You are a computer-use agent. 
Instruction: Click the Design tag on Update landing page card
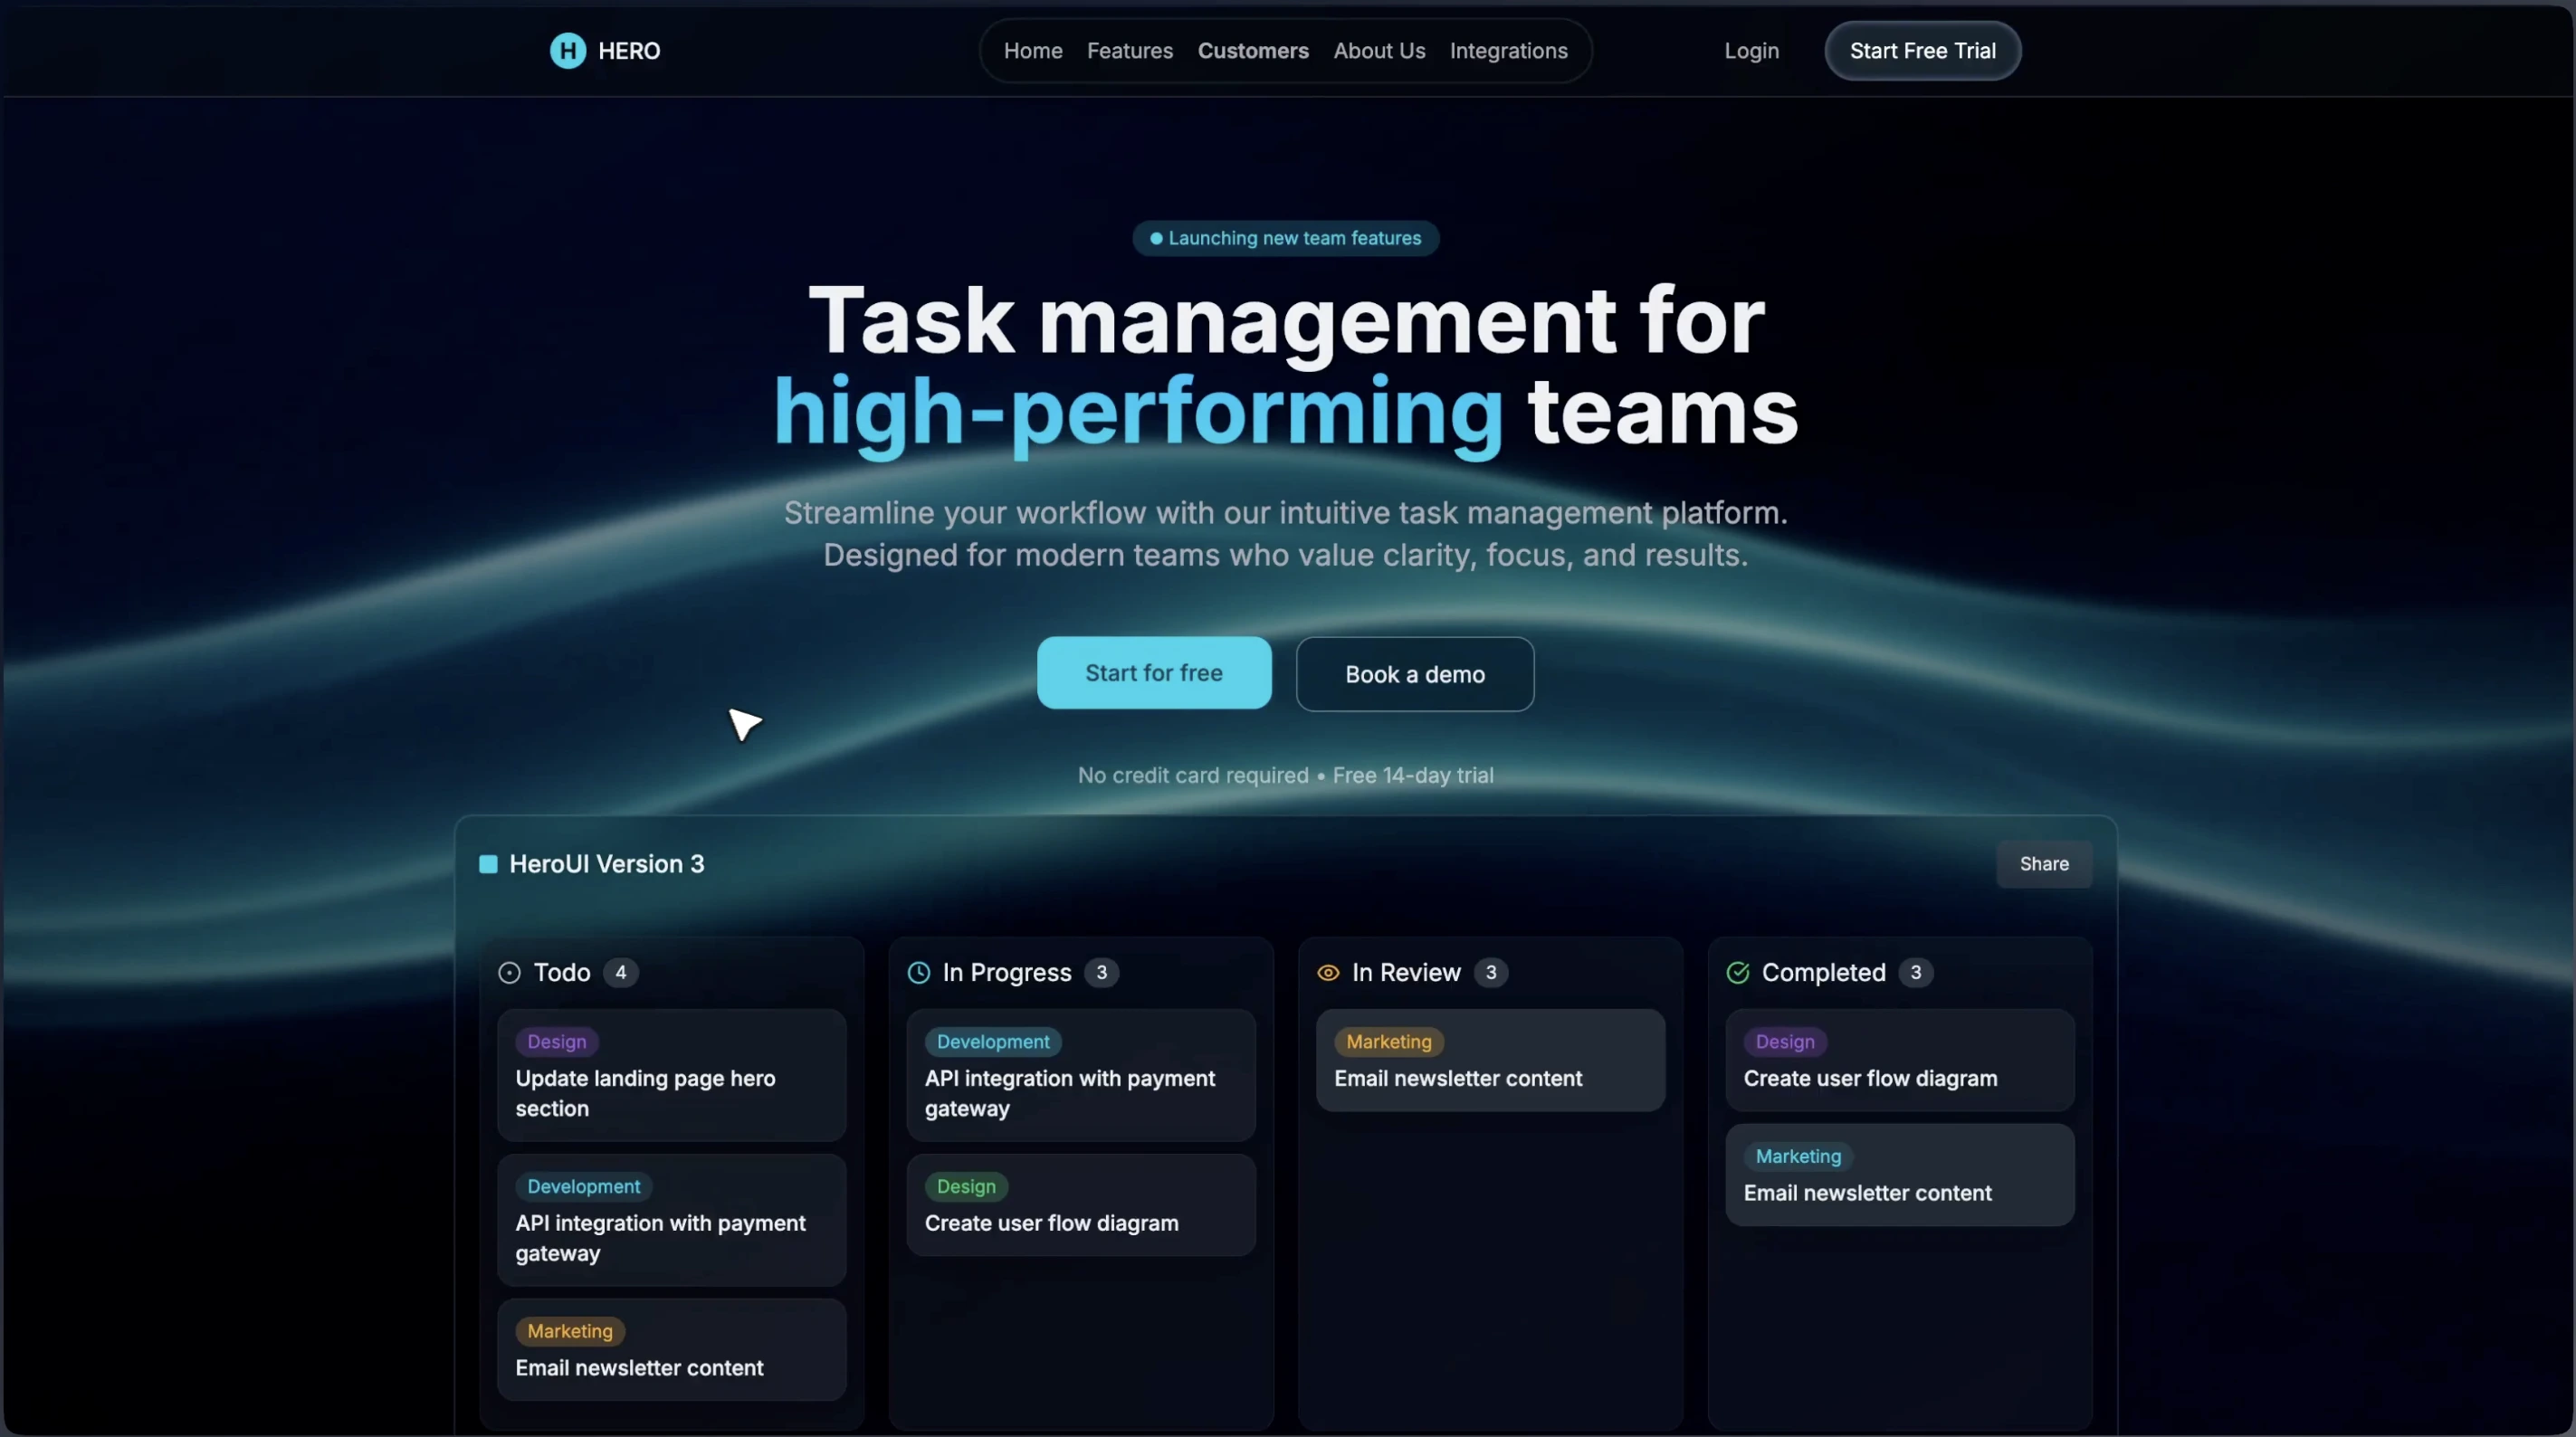557,1042
